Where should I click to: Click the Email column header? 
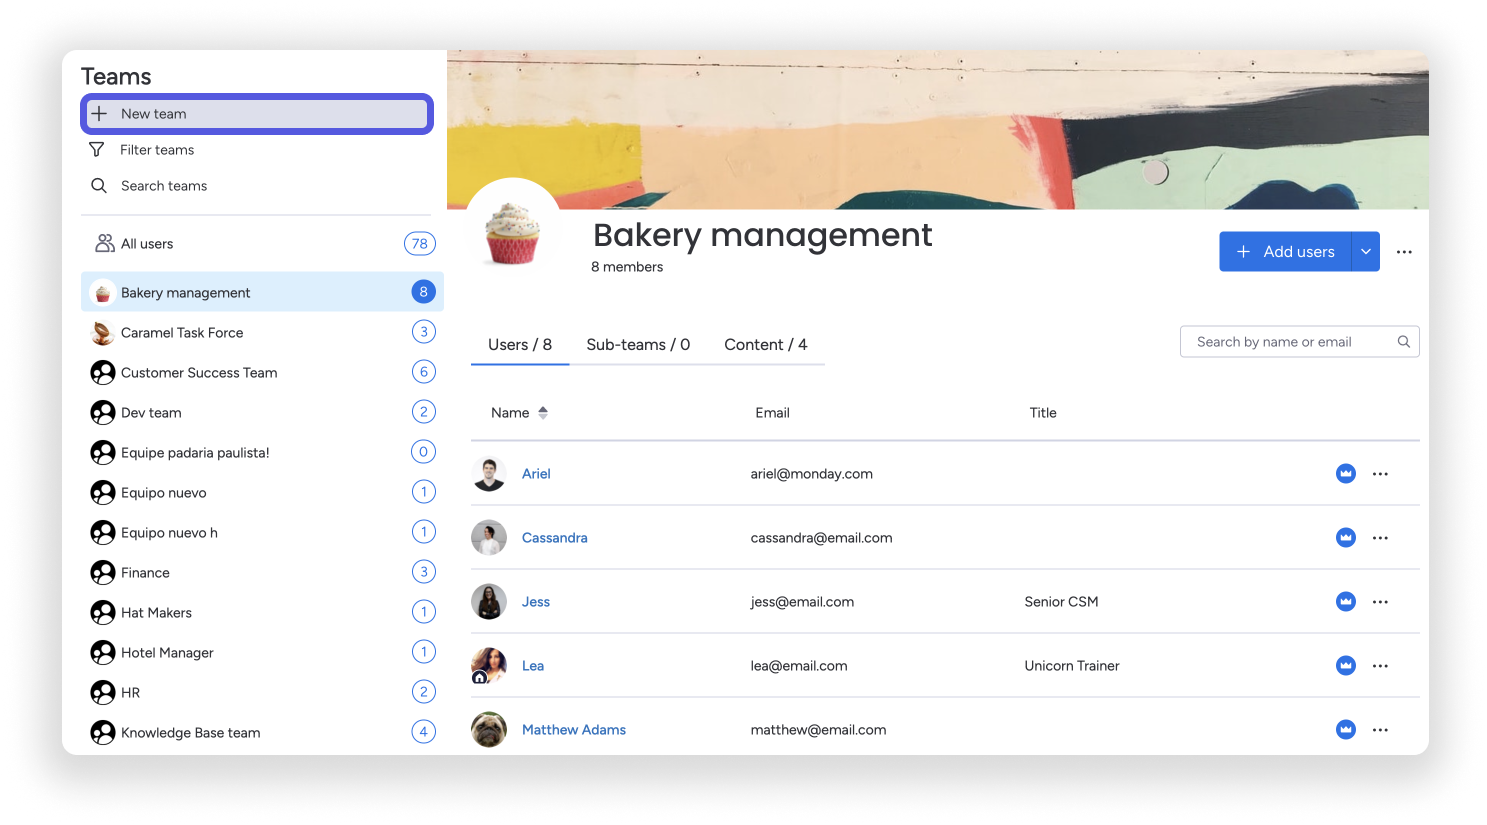[x=772, y=413]
